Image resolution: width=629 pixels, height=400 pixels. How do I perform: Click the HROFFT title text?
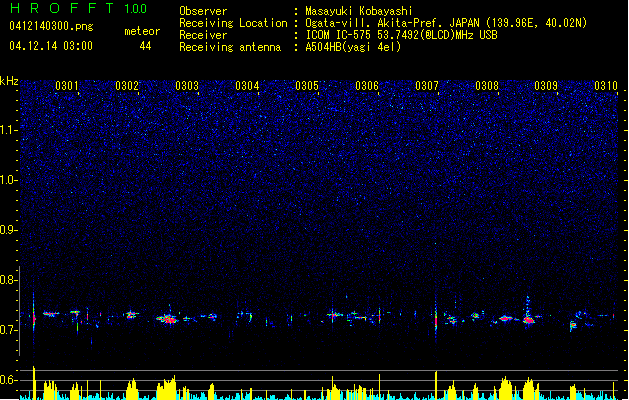[x=62, y=8]
